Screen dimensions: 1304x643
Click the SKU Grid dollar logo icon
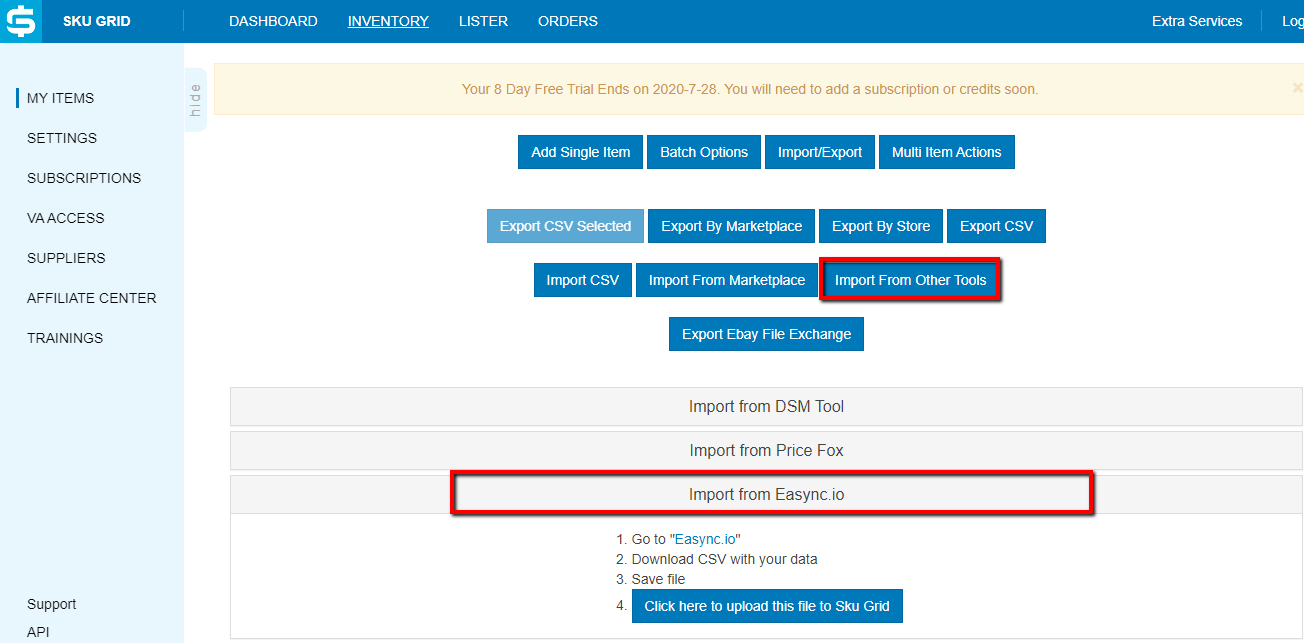tap(21, 21)
